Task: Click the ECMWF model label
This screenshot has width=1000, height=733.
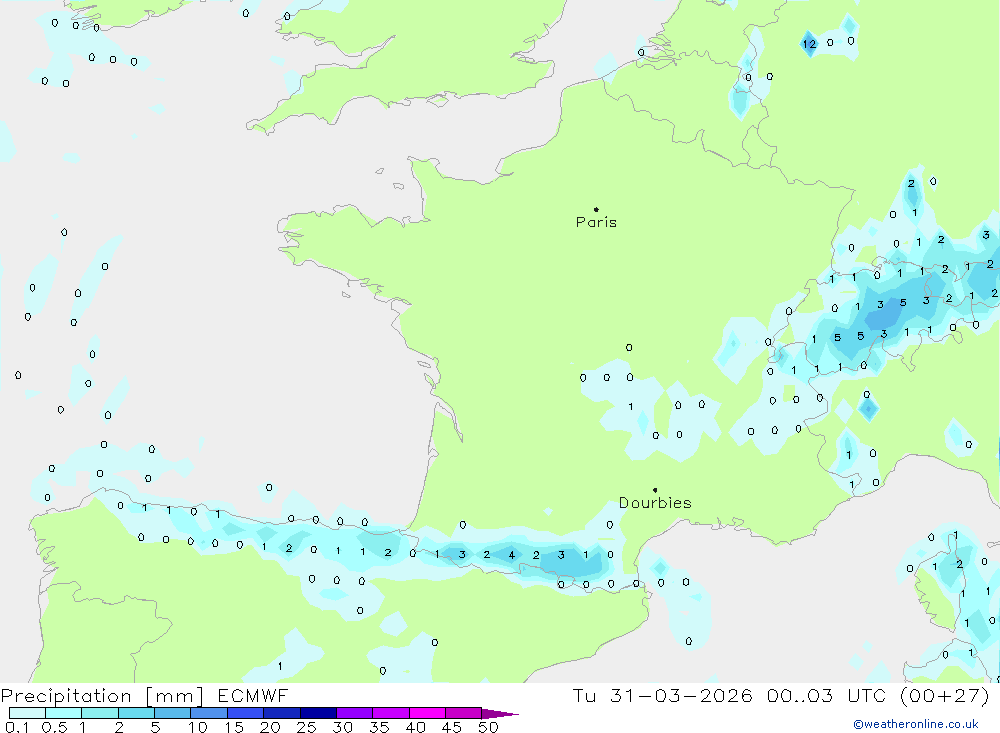Action: [x=253, y=696]
